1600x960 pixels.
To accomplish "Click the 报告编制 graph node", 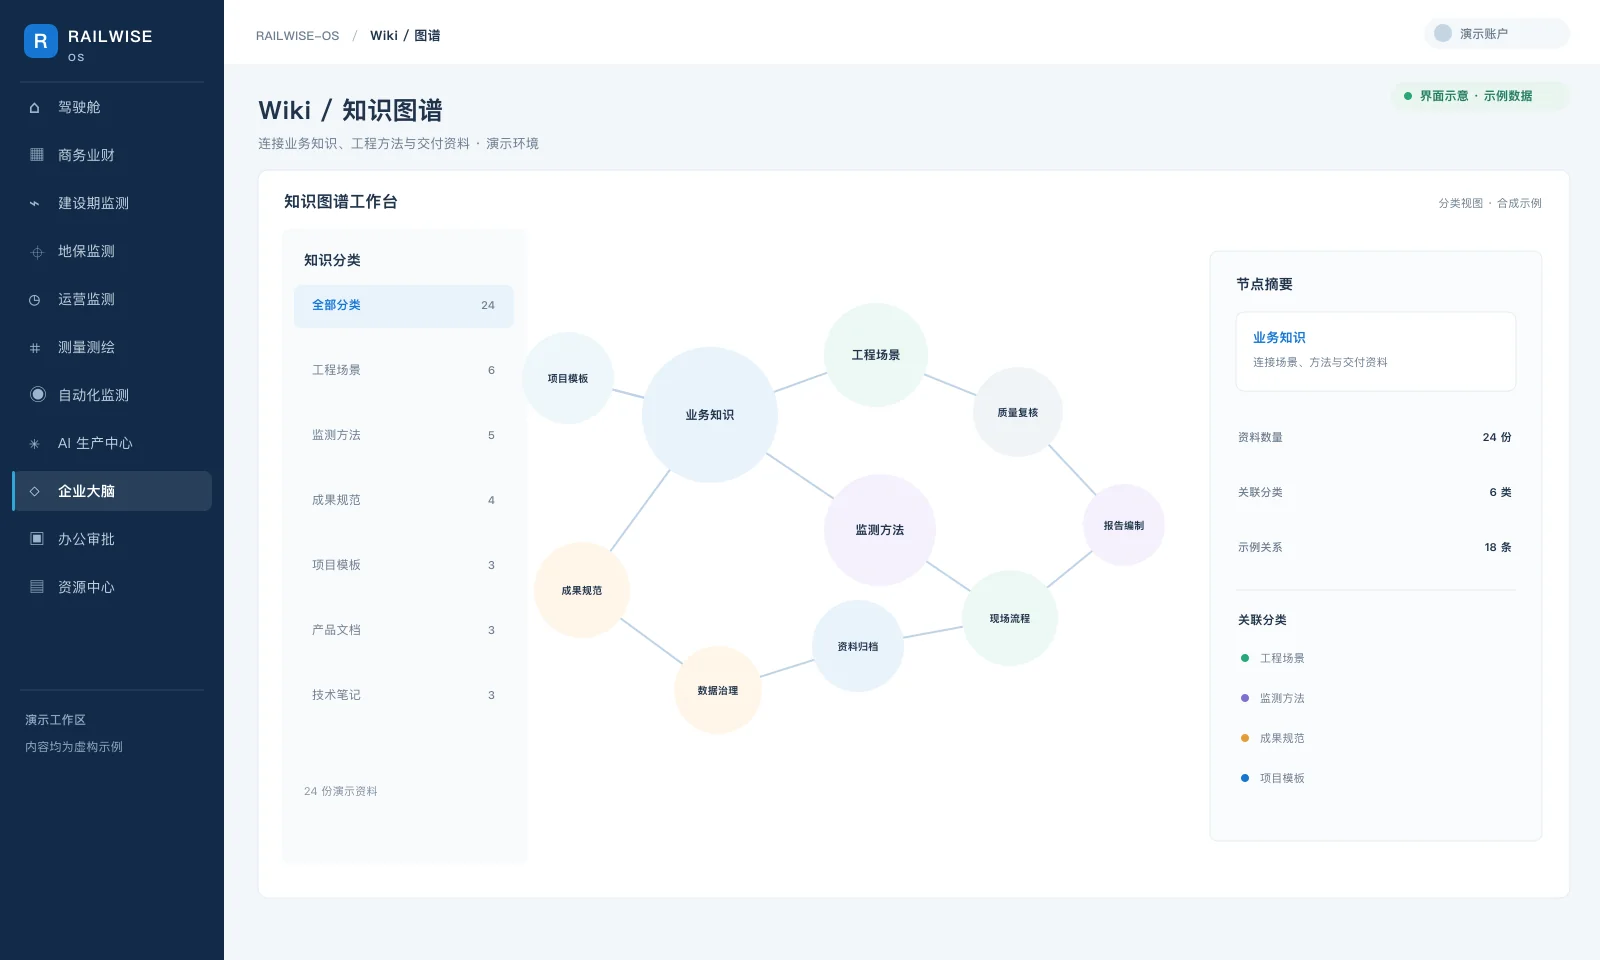I will point(1124,525).
